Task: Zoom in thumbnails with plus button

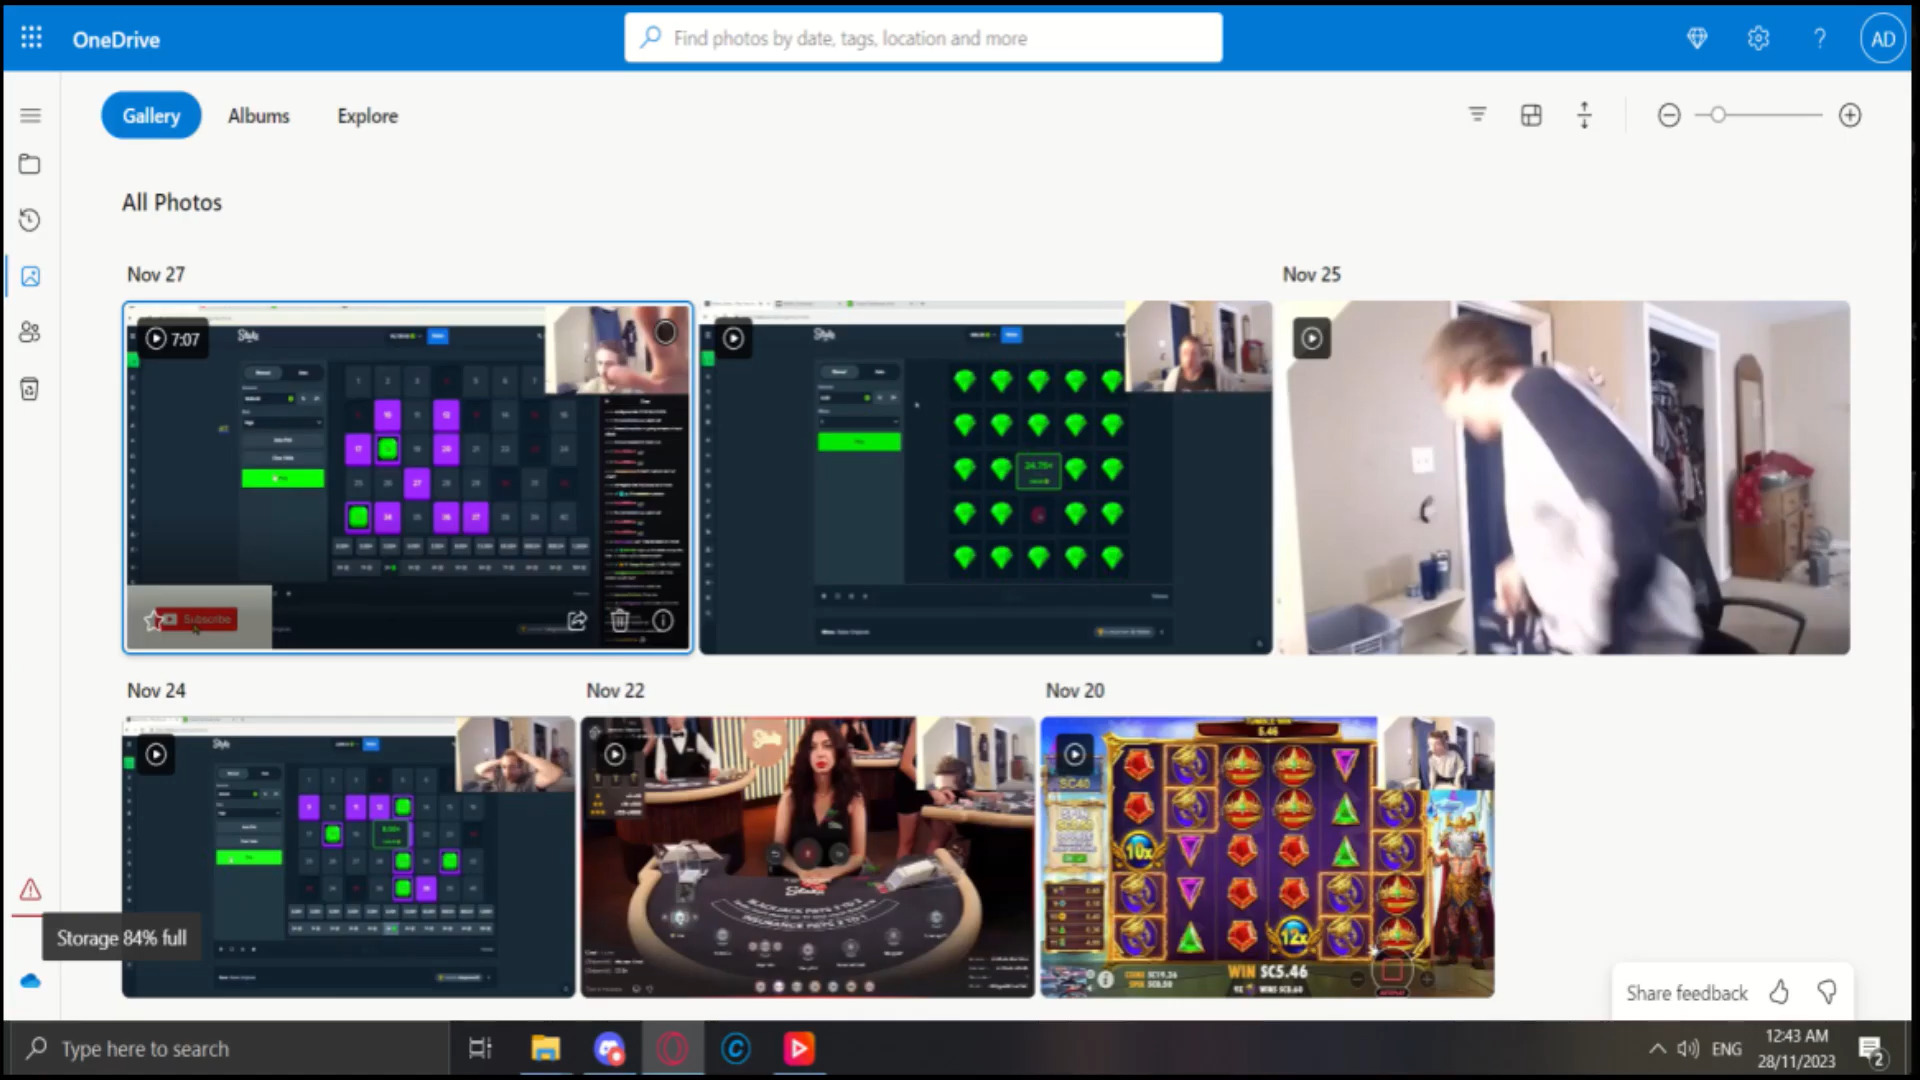Action: [1850, 115]
